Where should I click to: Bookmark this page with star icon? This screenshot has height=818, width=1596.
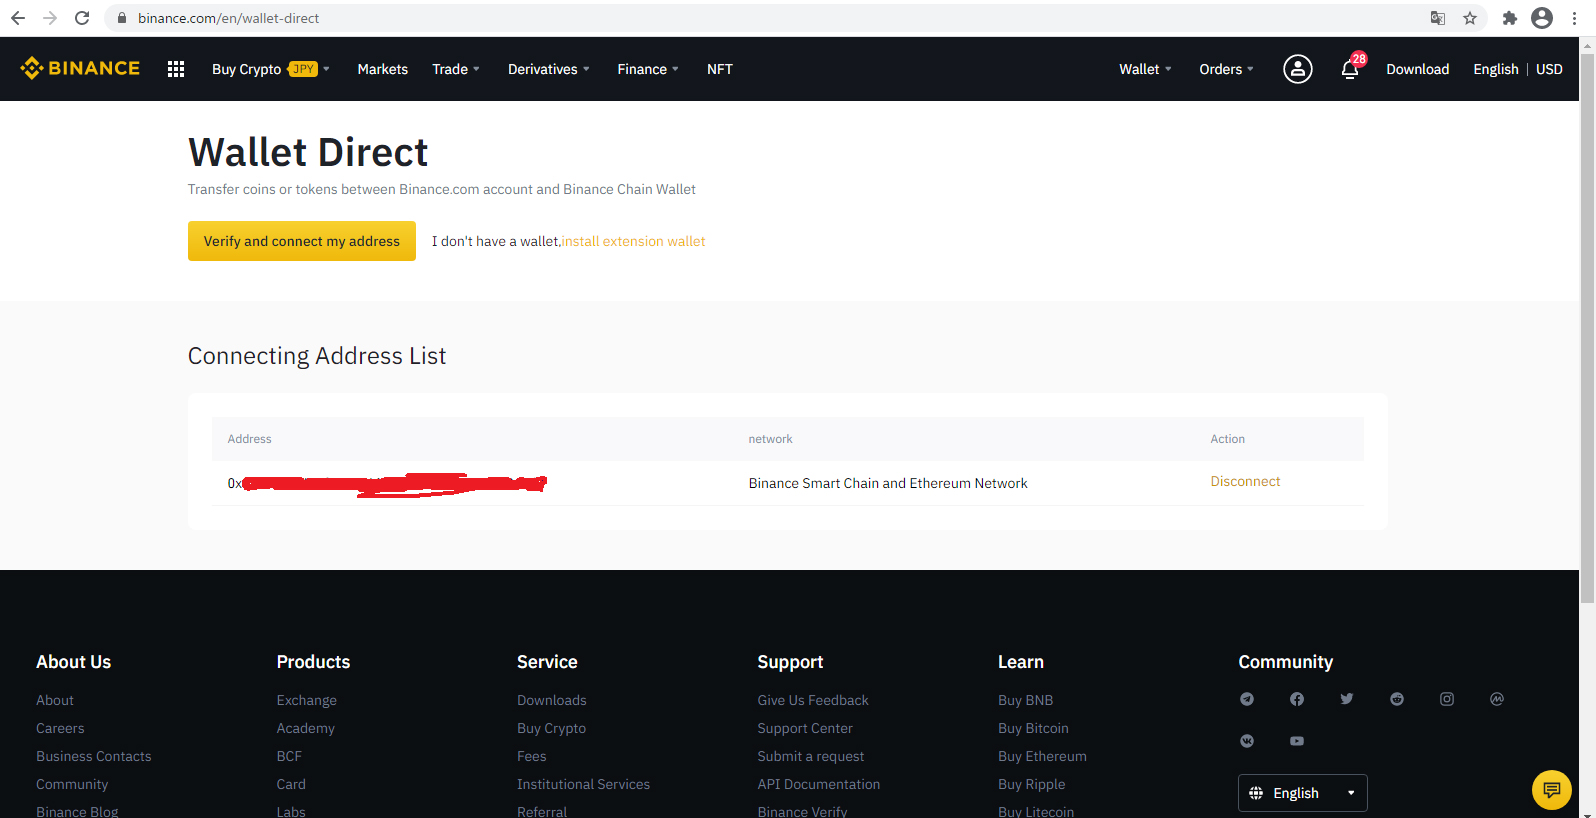[1470, 18]
